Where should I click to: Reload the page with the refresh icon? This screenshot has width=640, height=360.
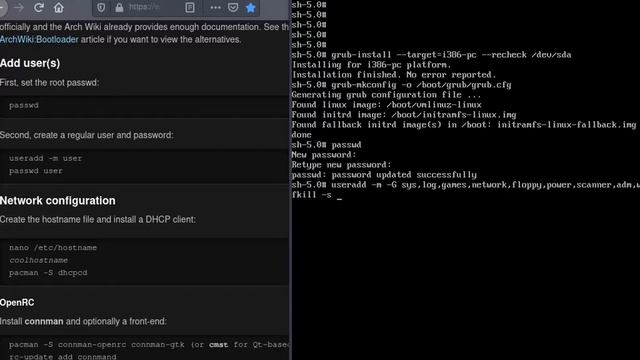(x=39, y=7)
